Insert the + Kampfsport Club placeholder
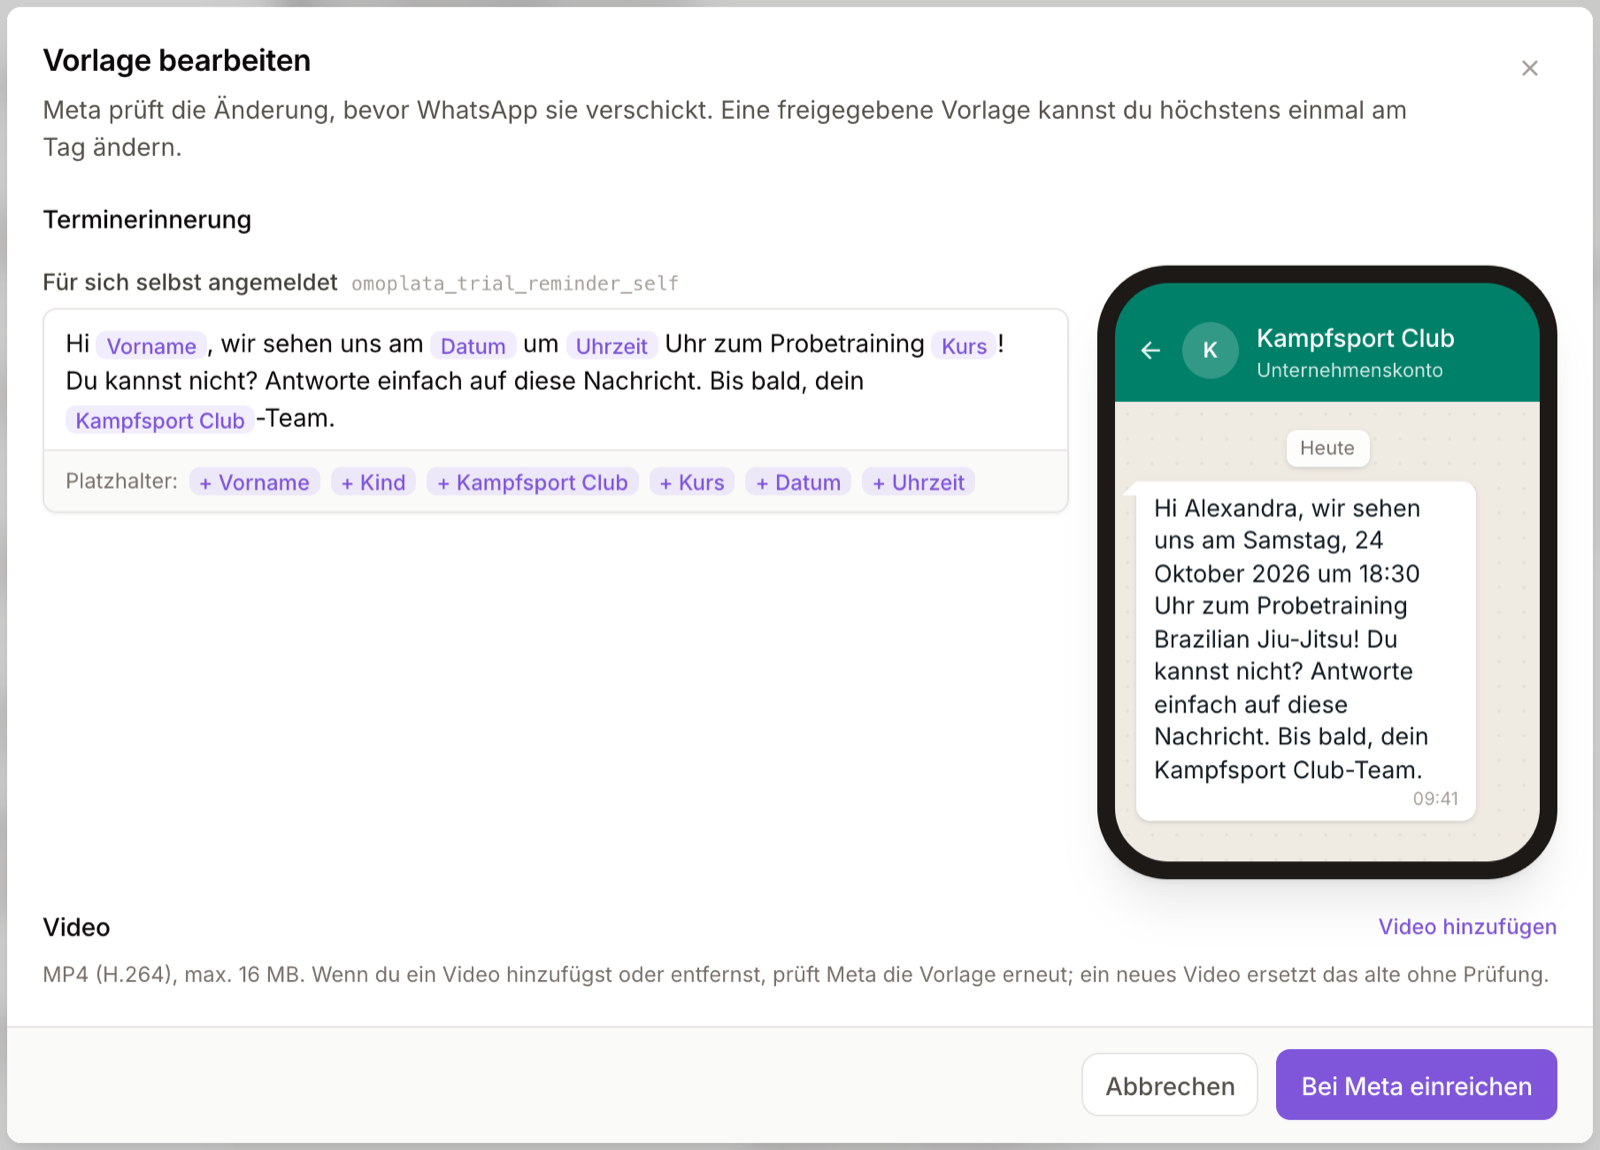This screenshot has width=1600, height=1150. tap(532, 482)
